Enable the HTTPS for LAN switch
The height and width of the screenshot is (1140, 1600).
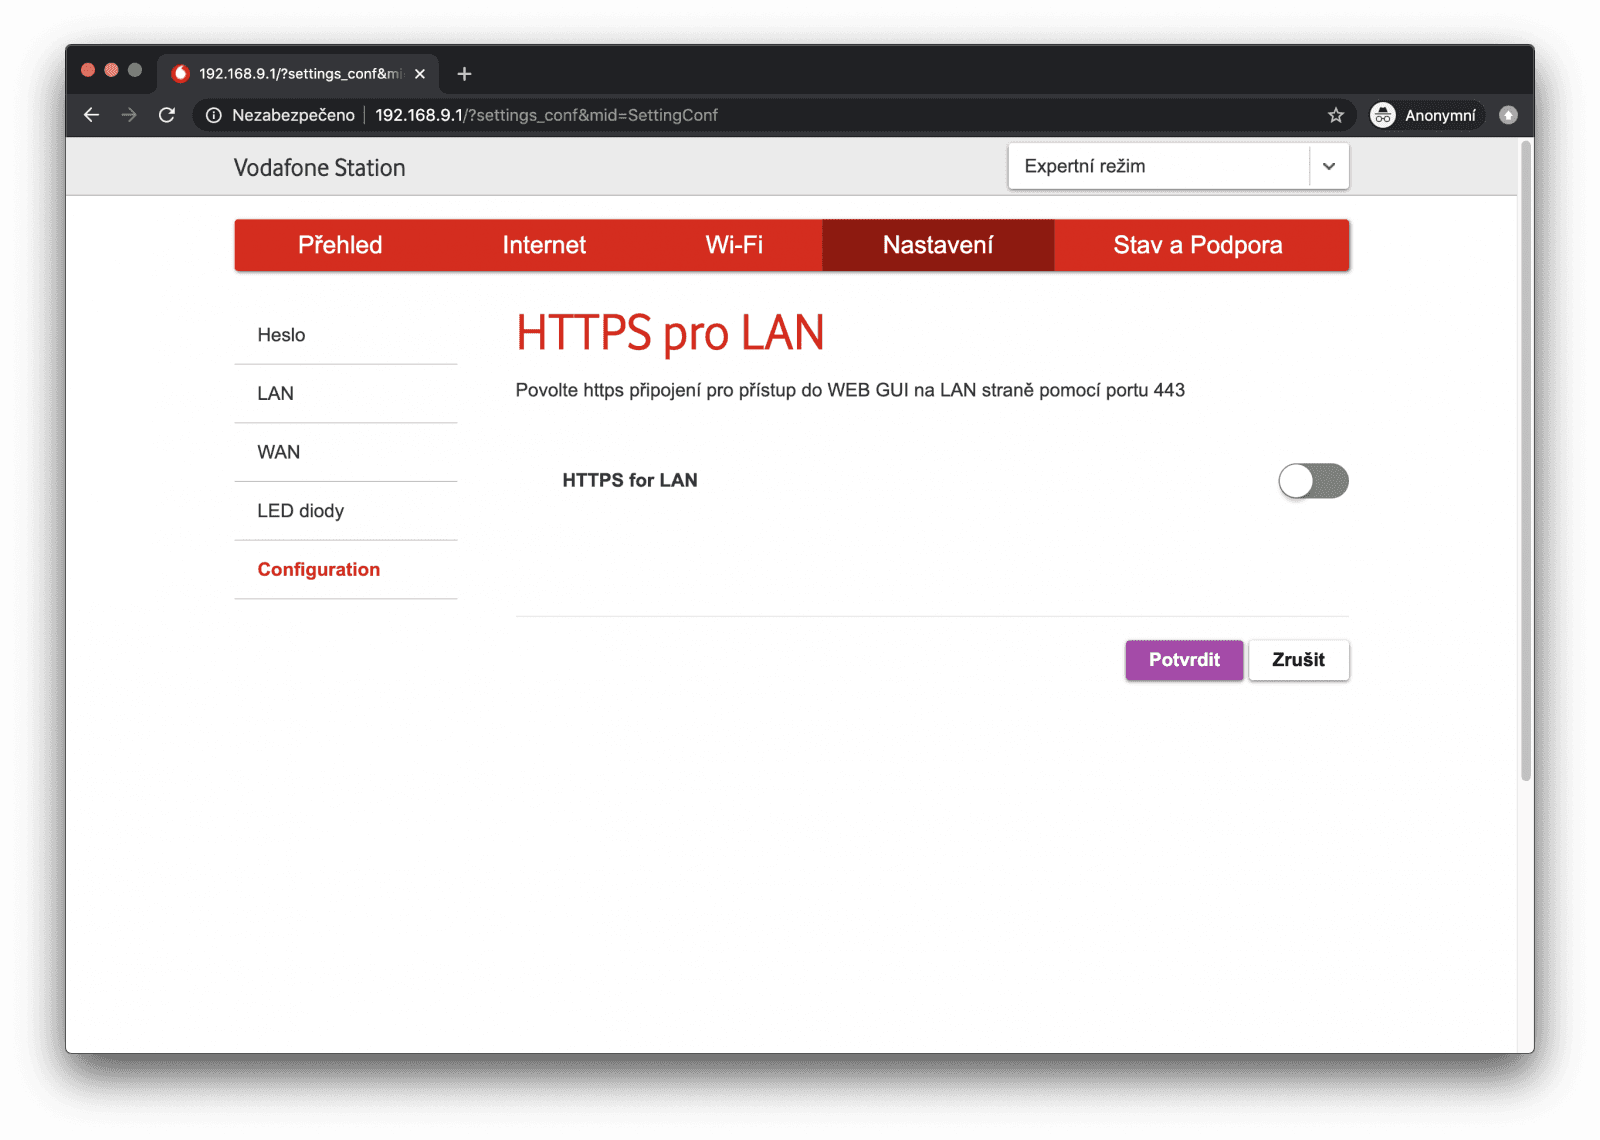1313,481
